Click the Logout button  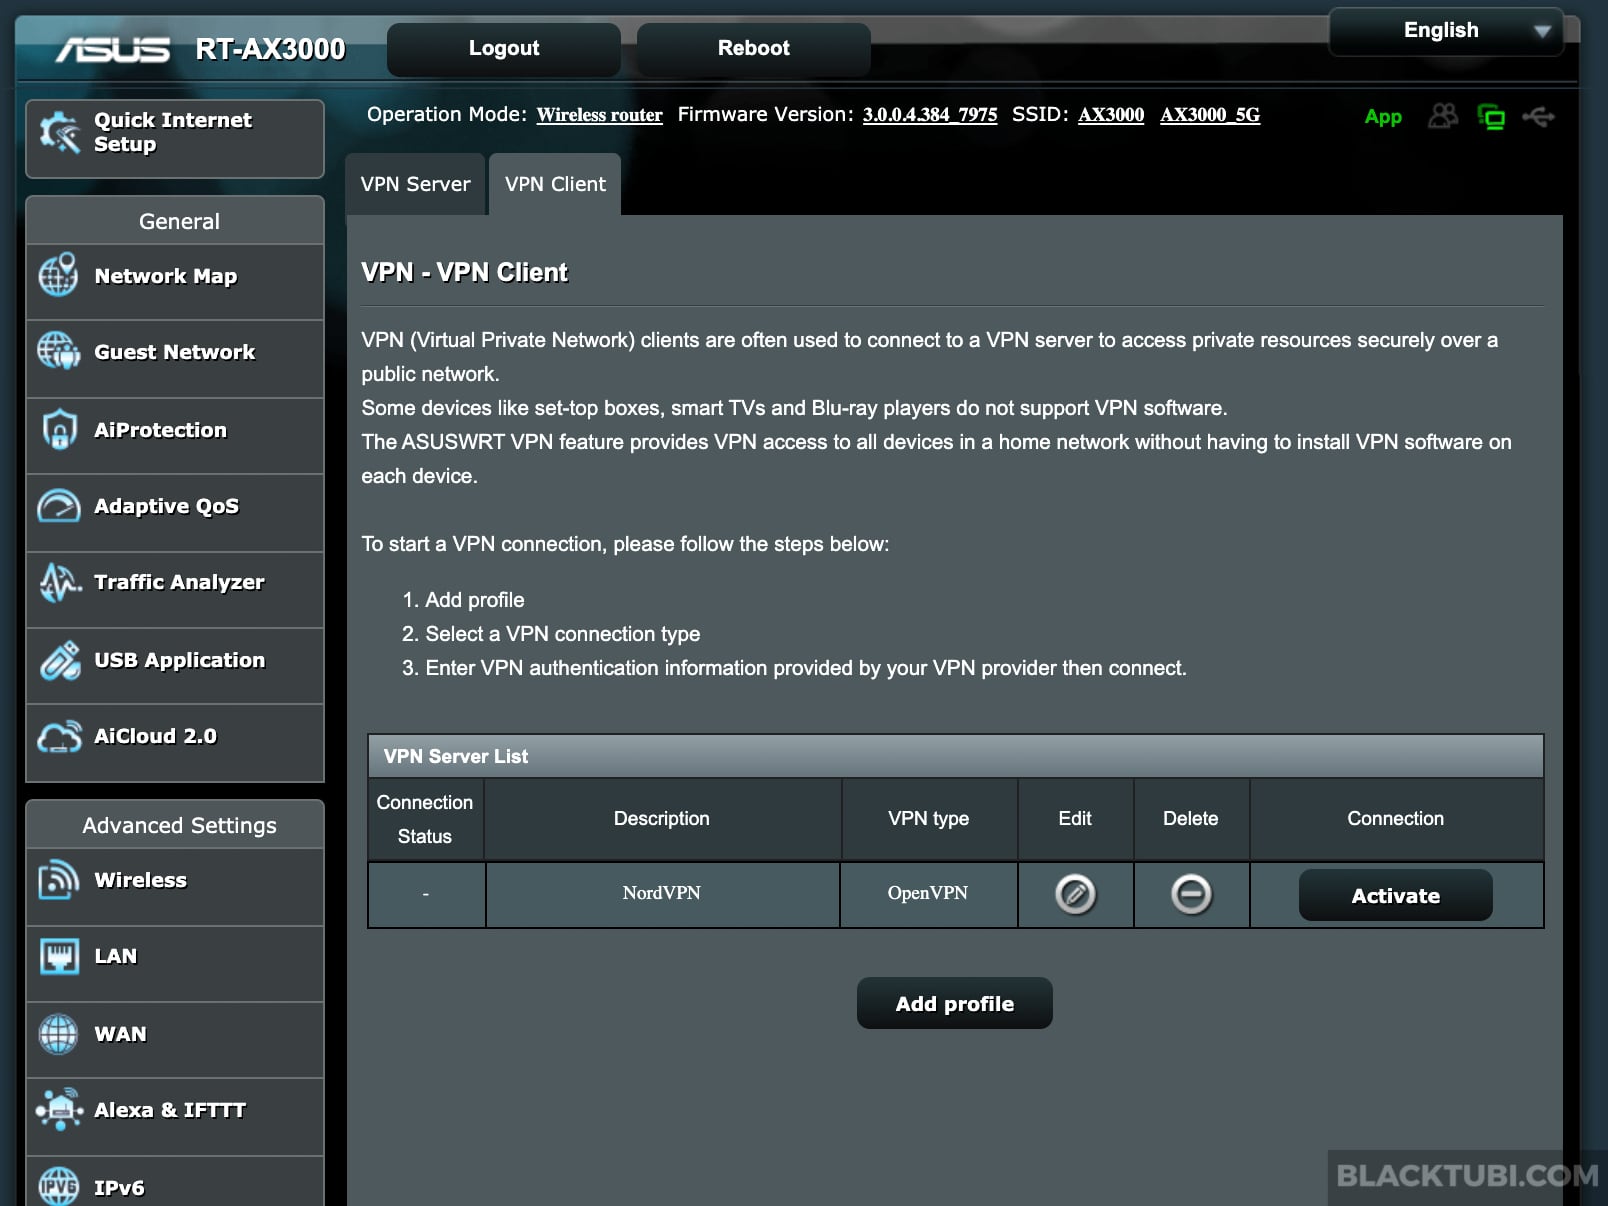coord(503,49)
